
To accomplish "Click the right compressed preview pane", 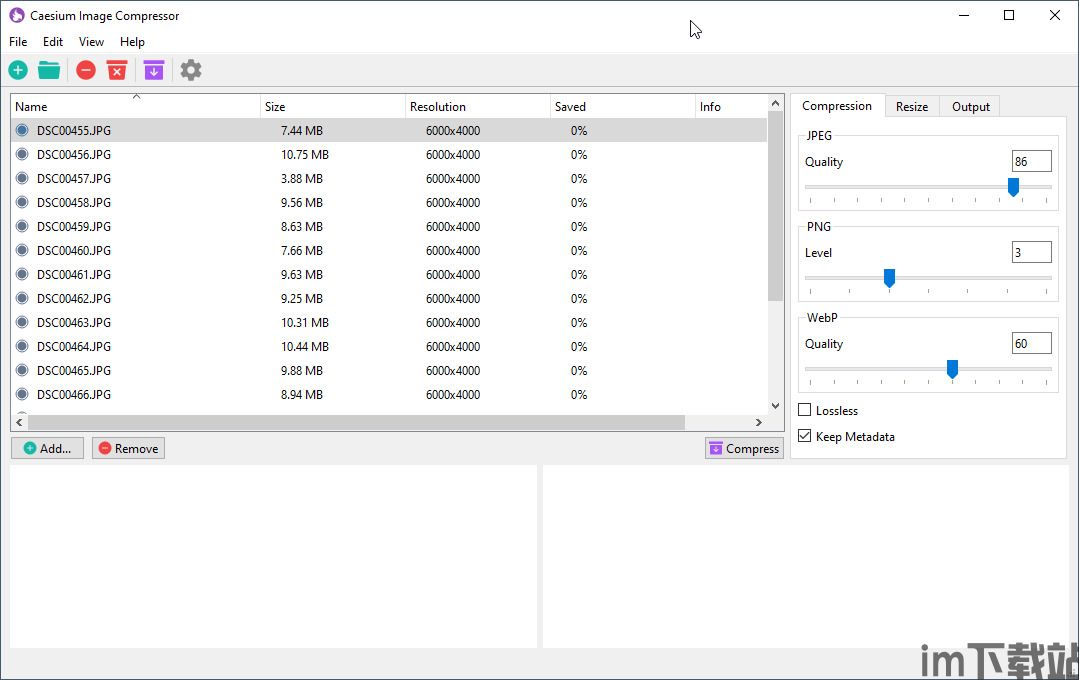I will point(806,556).
